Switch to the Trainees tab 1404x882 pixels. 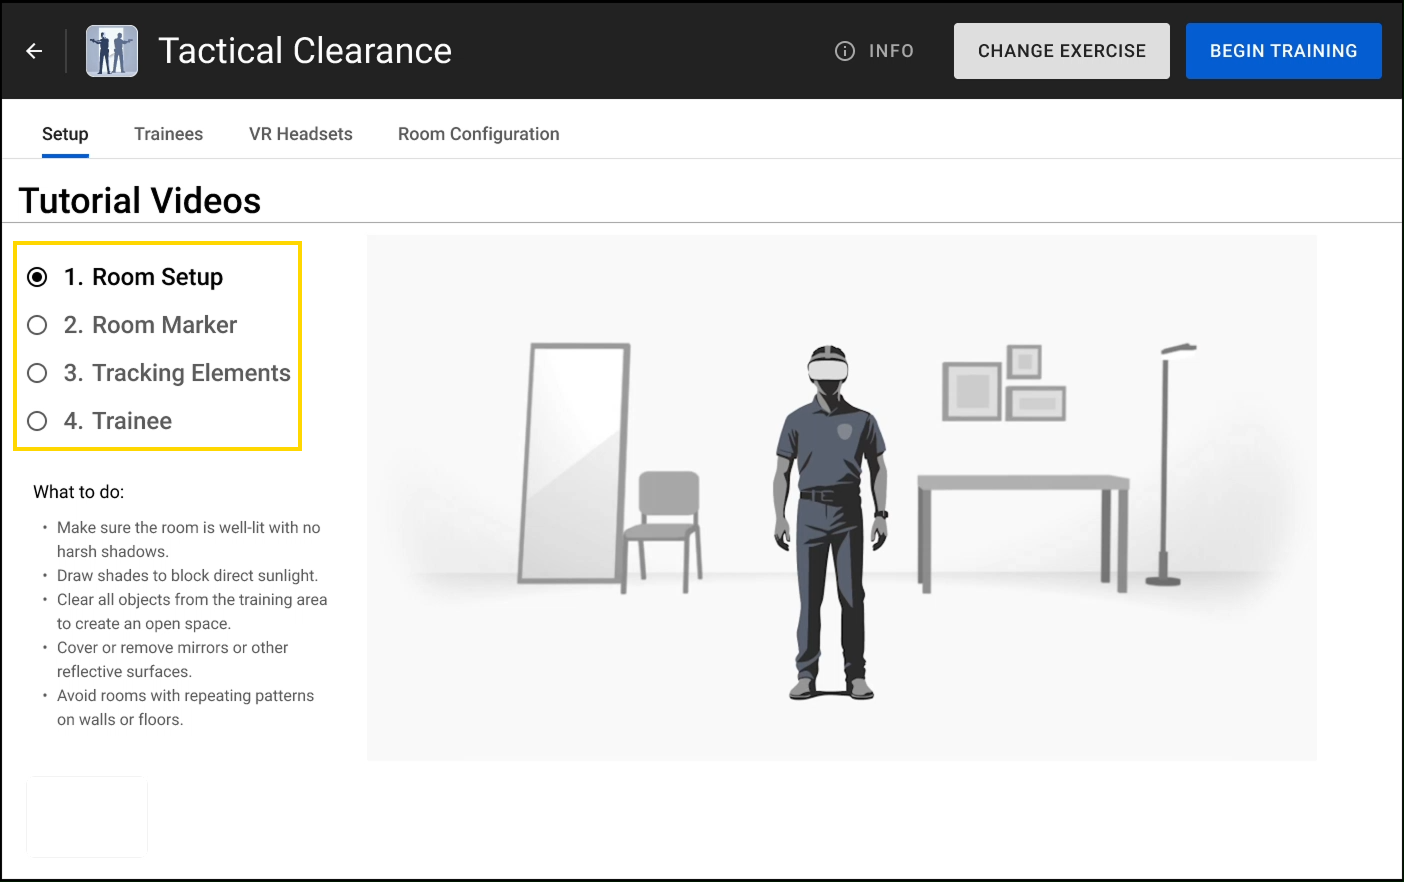[168, 134]
